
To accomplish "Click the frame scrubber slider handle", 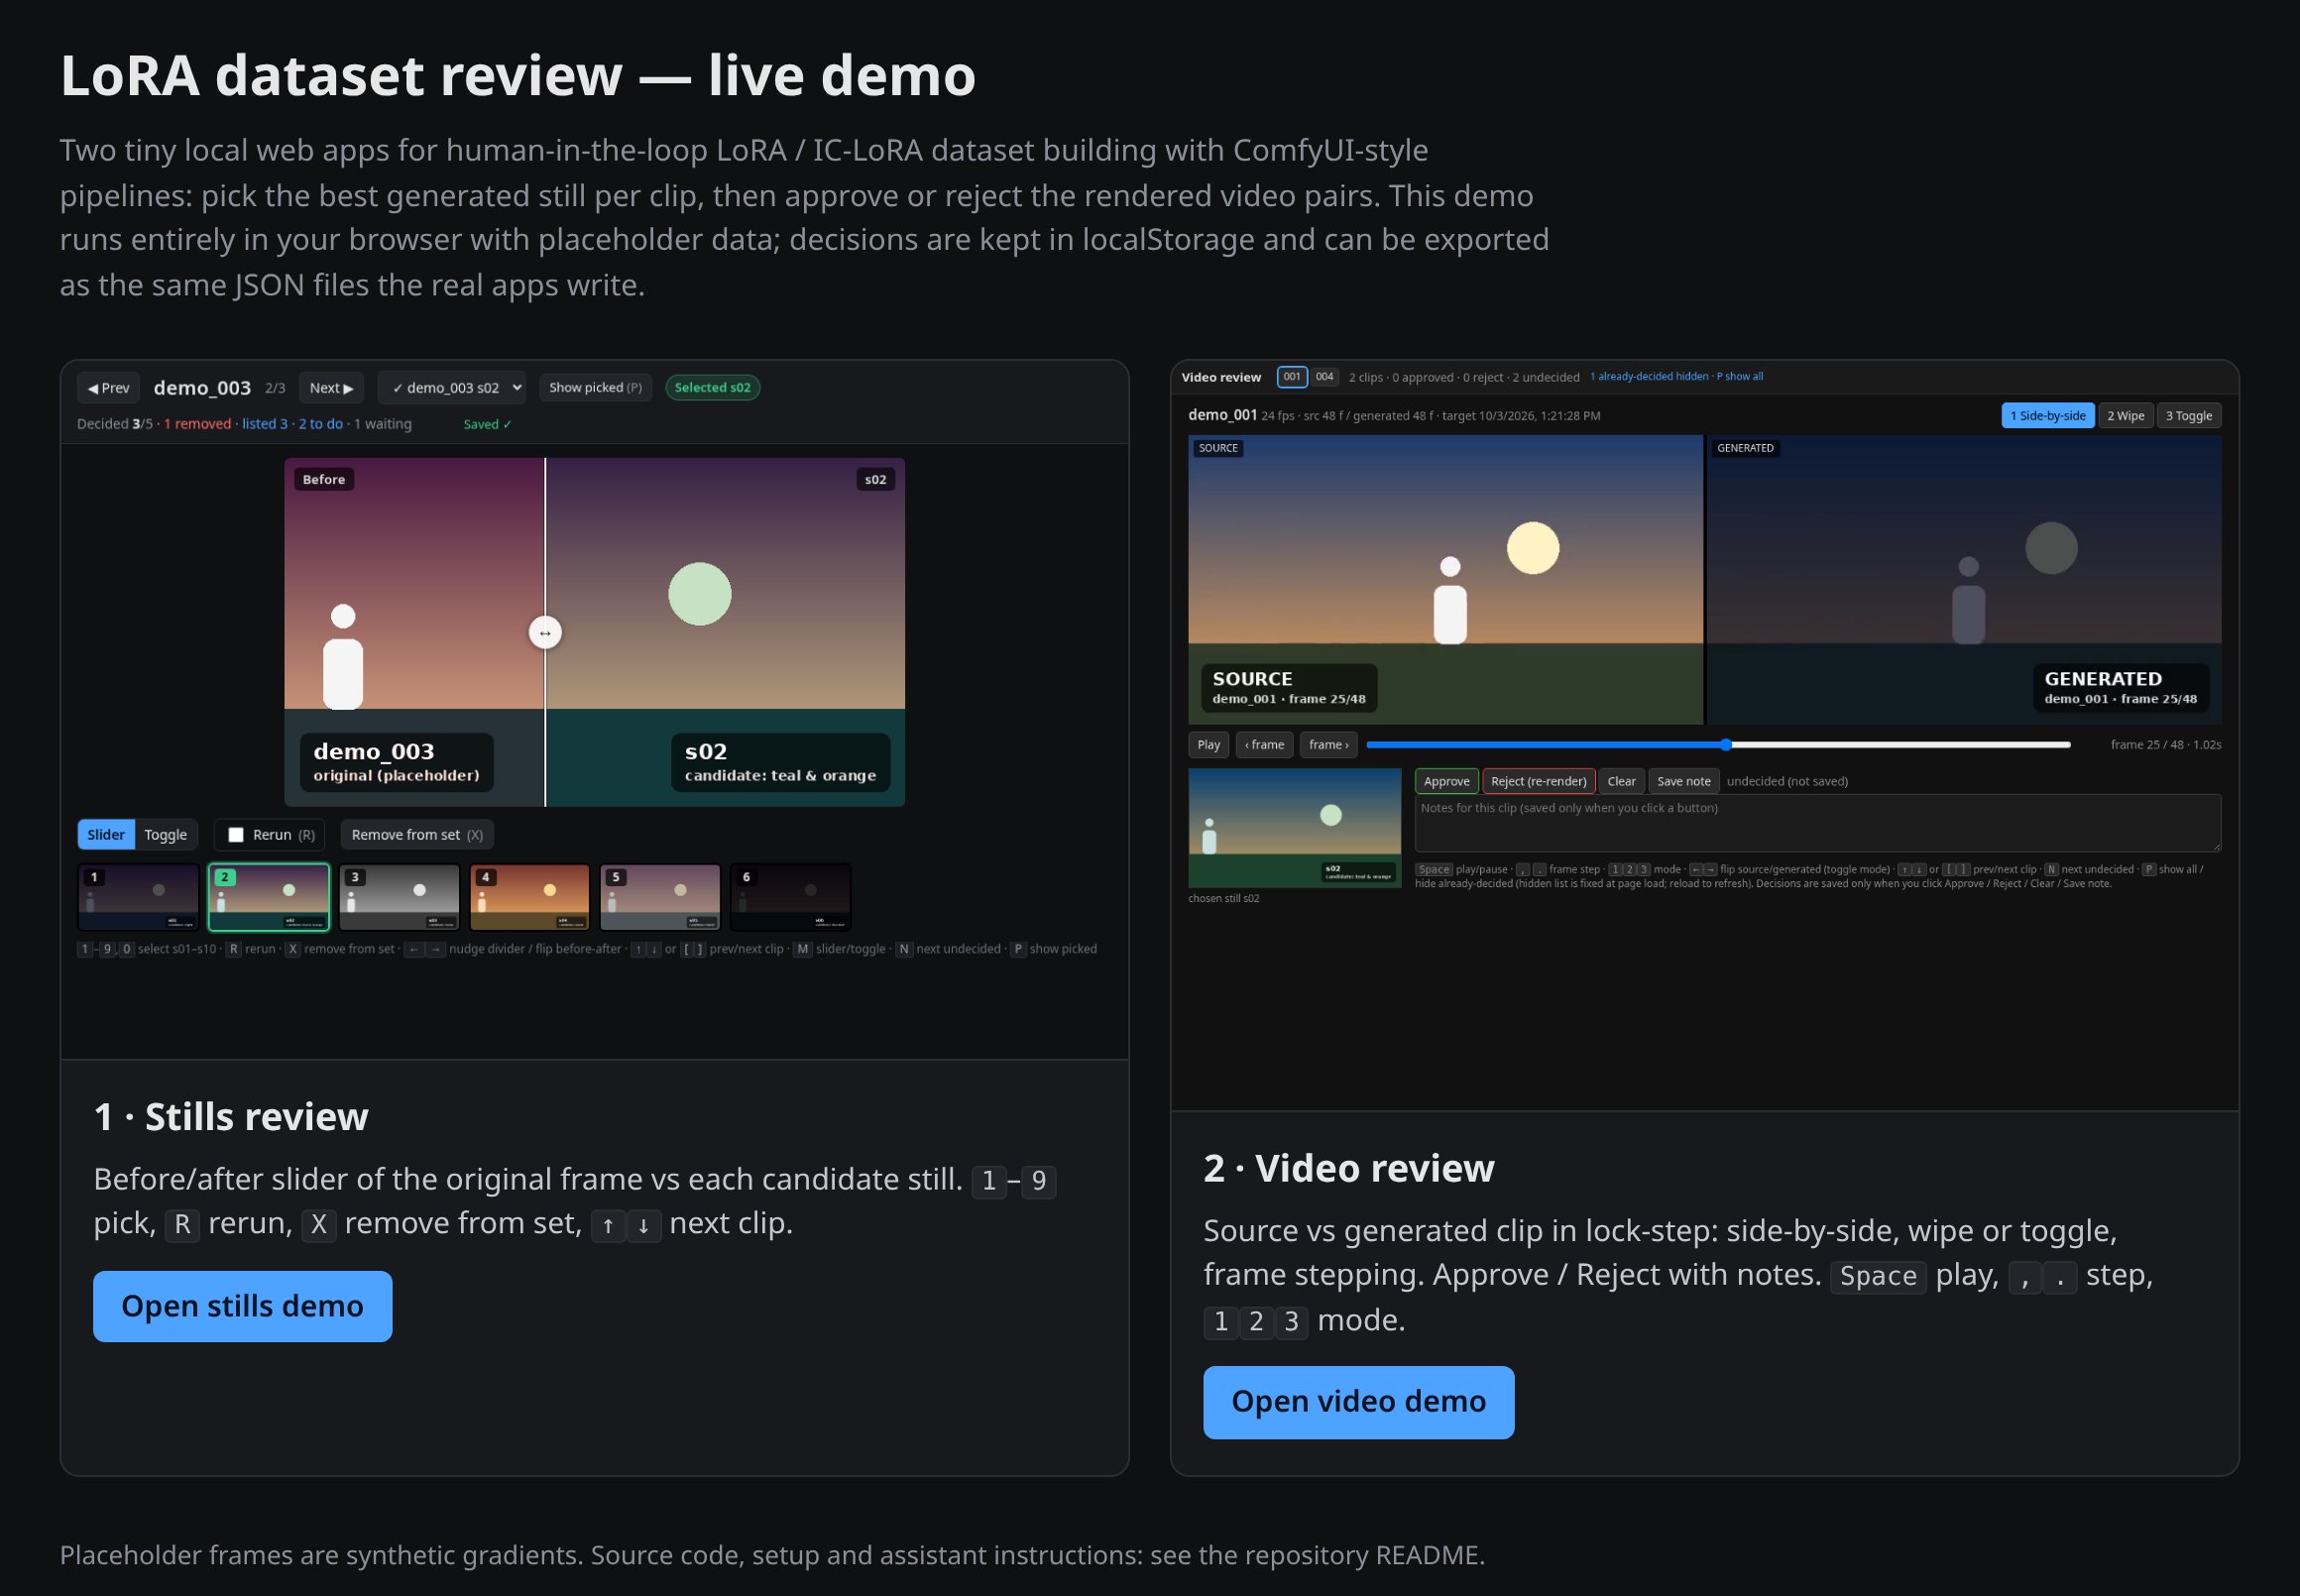I will (x=1726, y=745).
